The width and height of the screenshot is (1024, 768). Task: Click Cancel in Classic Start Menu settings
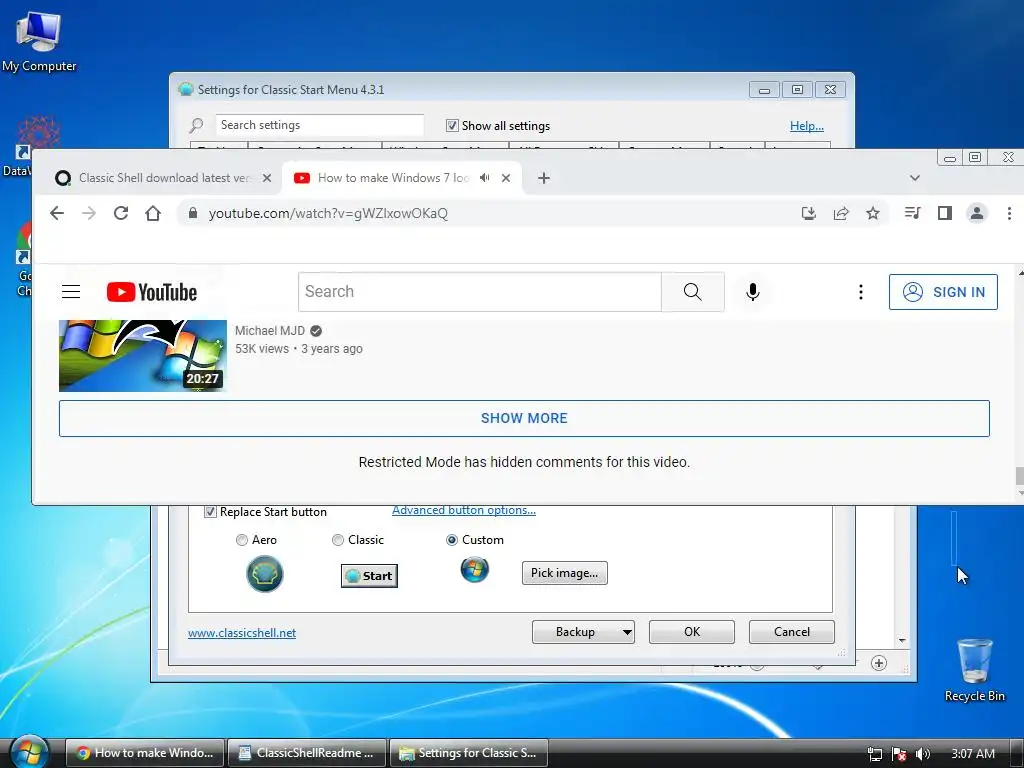pos(792,632)
